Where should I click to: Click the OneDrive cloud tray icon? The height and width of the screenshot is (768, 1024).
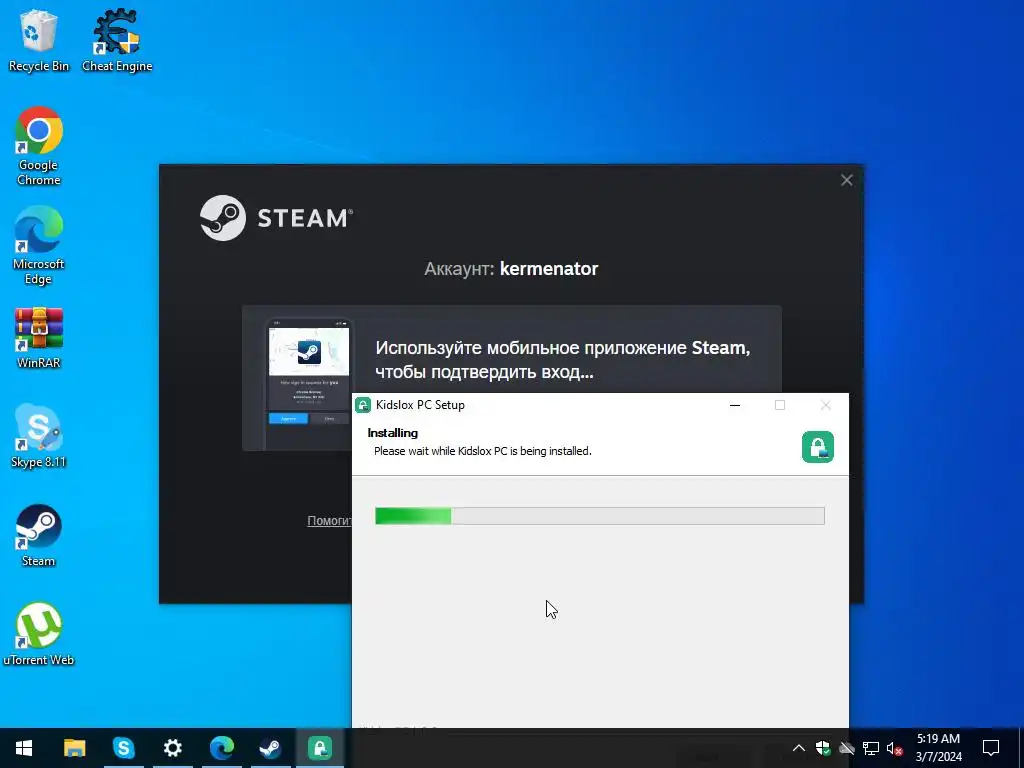[x=846, y=748]
